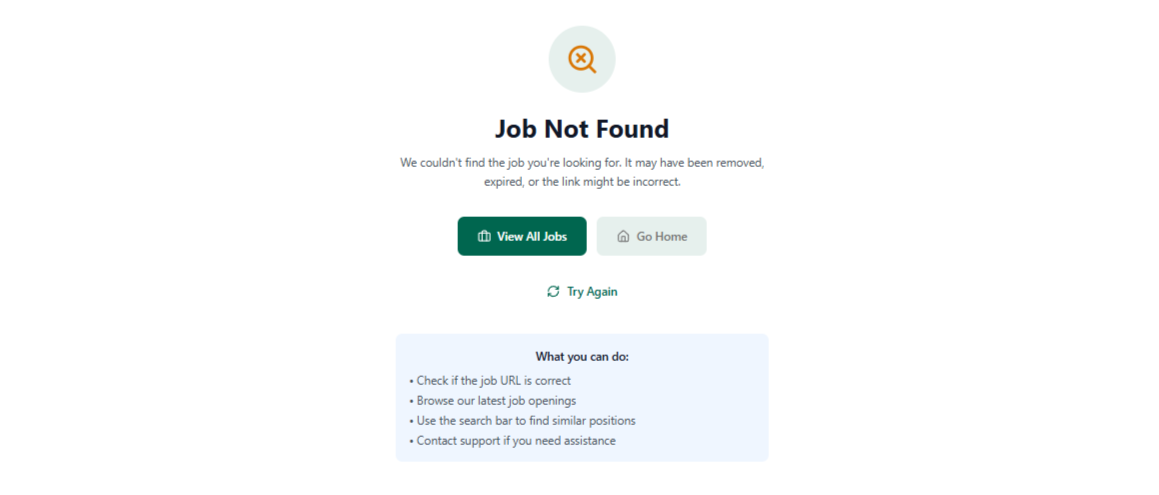
Task: Click the briefcase icon on View All Jobs
Action: click(x=484, y=237)
